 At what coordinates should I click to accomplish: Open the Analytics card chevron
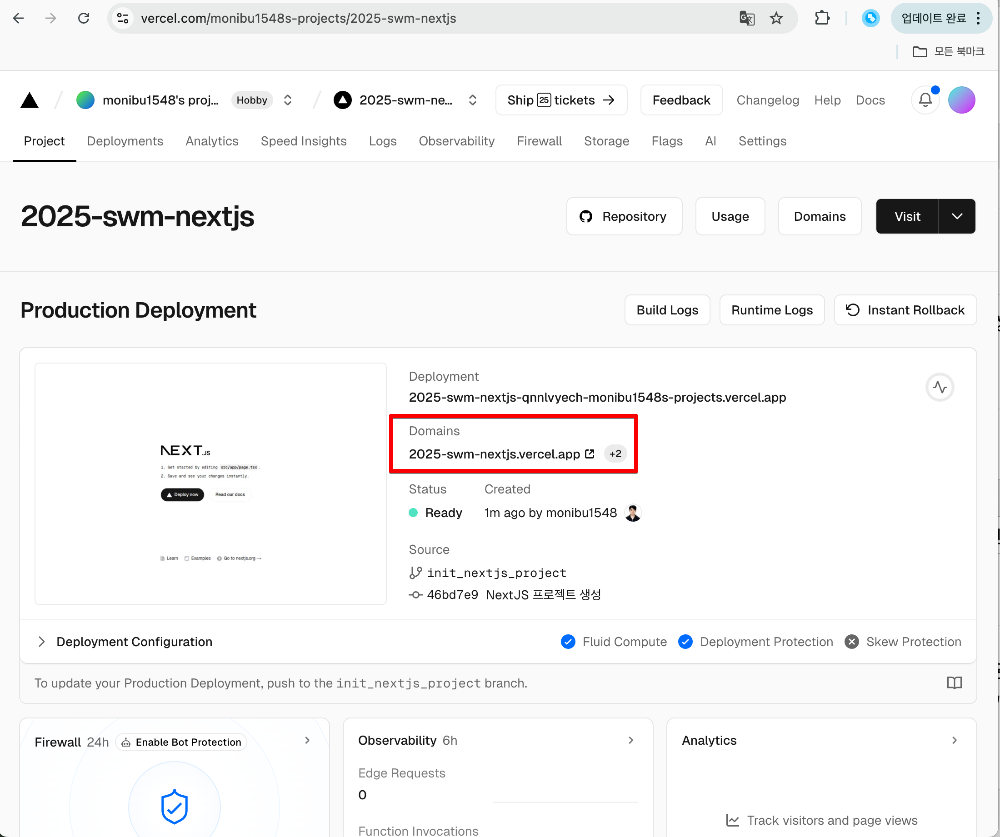coord(954,741)
